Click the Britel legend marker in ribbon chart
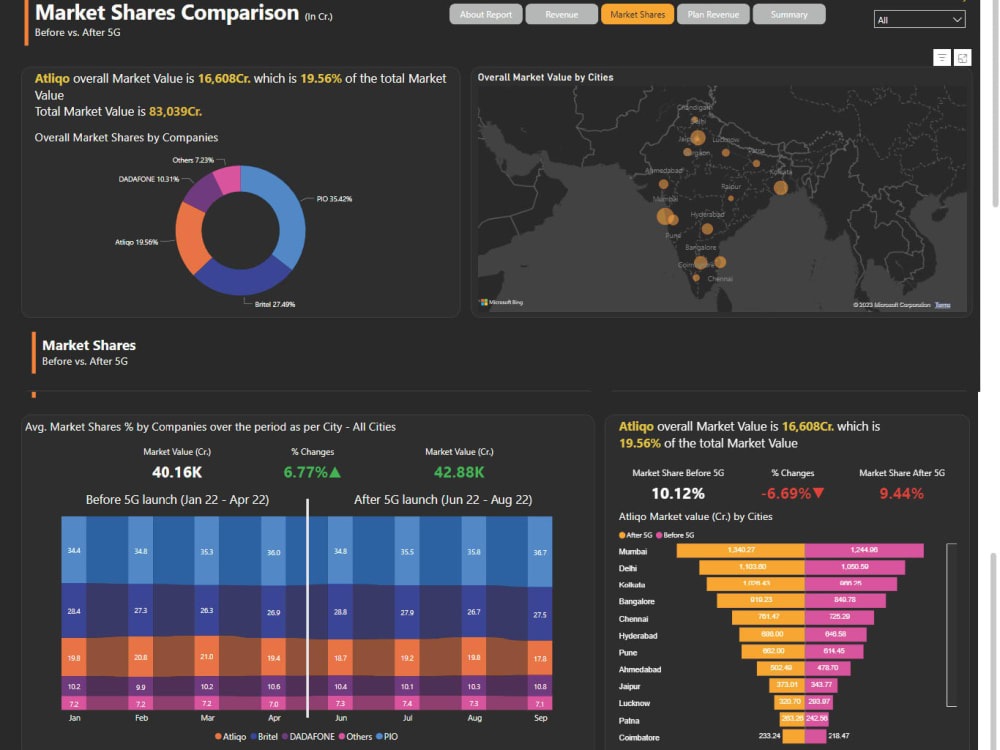The width and height of the screenshot is (1000, 750). (254, 737)
